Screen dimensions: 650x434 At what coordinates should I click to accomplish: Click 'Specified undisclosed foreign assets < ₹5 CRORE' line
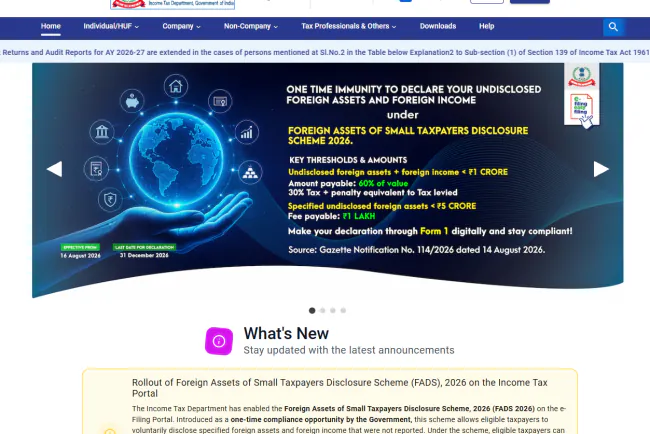coord(382,206)
